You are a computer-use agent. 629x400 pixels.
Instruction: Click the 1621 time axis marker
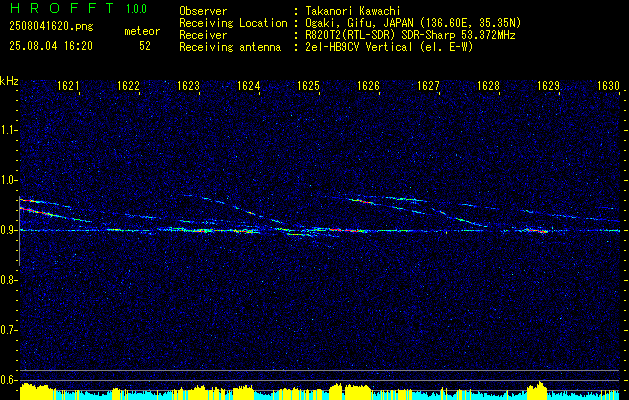click(x=68, y=86)
